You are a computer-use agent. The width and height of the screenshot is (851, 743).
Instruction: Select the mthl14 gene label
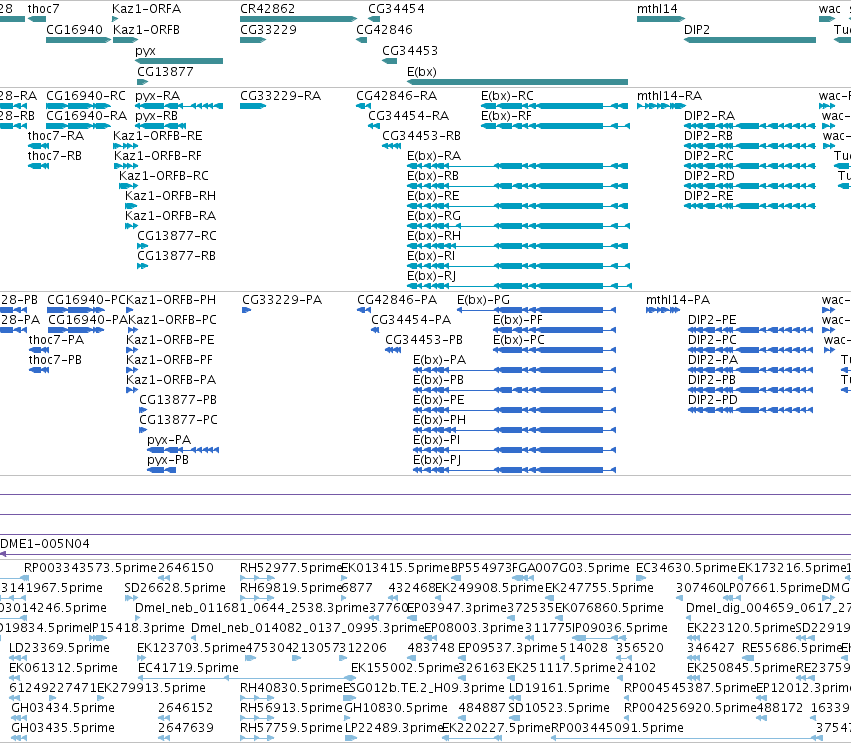click(x=657, y=9)
